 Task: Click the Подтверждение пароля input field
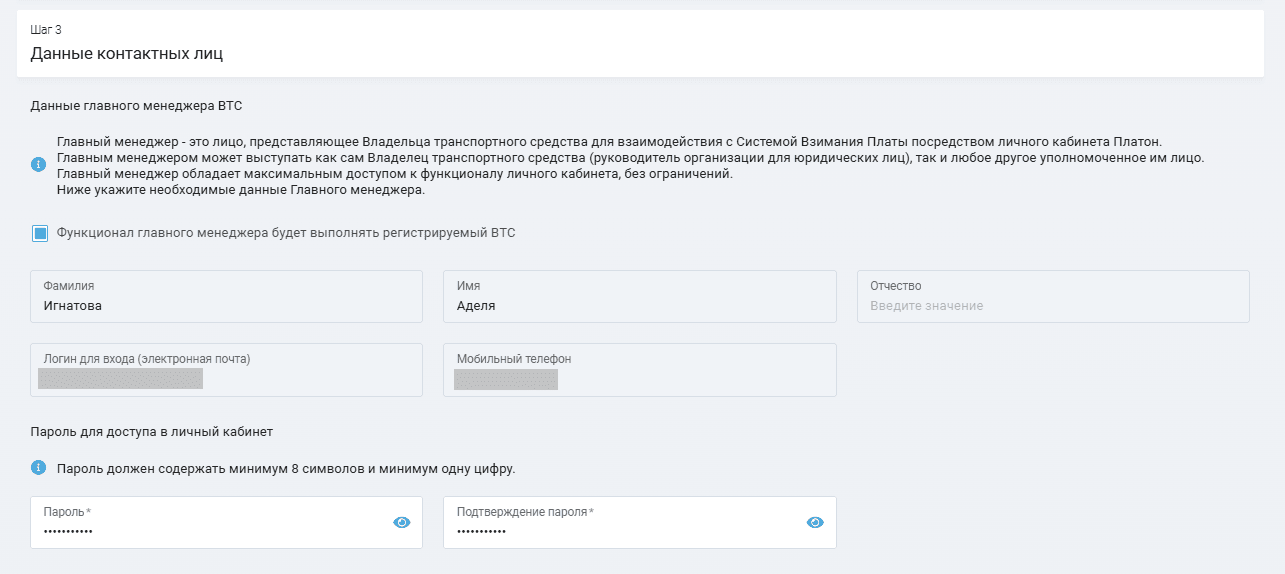[x=640, y=522]
